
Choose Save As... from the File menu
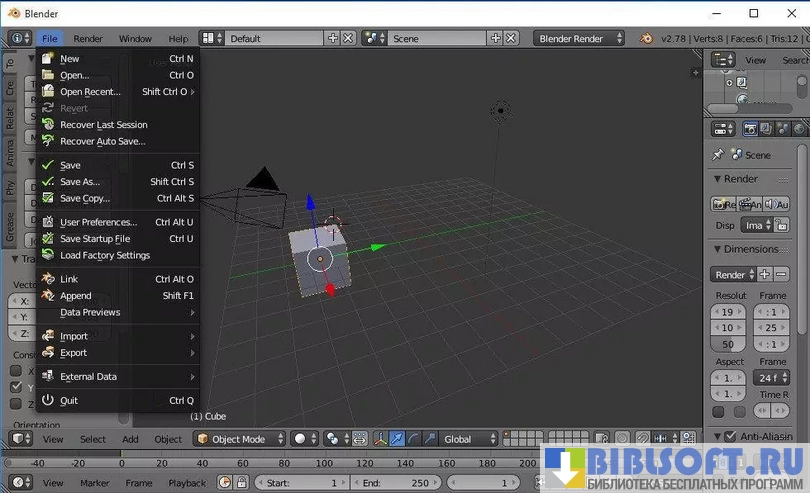80,182
